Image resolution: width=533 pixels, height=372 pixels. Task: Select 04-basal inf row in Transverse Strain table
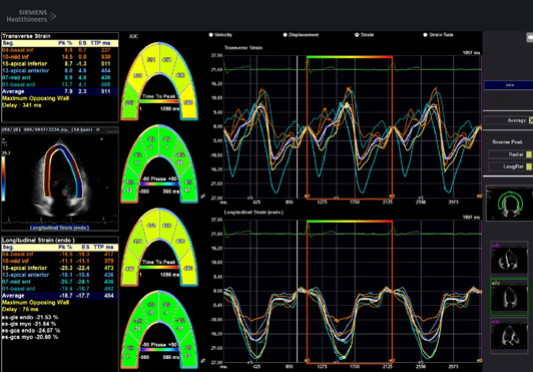point(60,50)
